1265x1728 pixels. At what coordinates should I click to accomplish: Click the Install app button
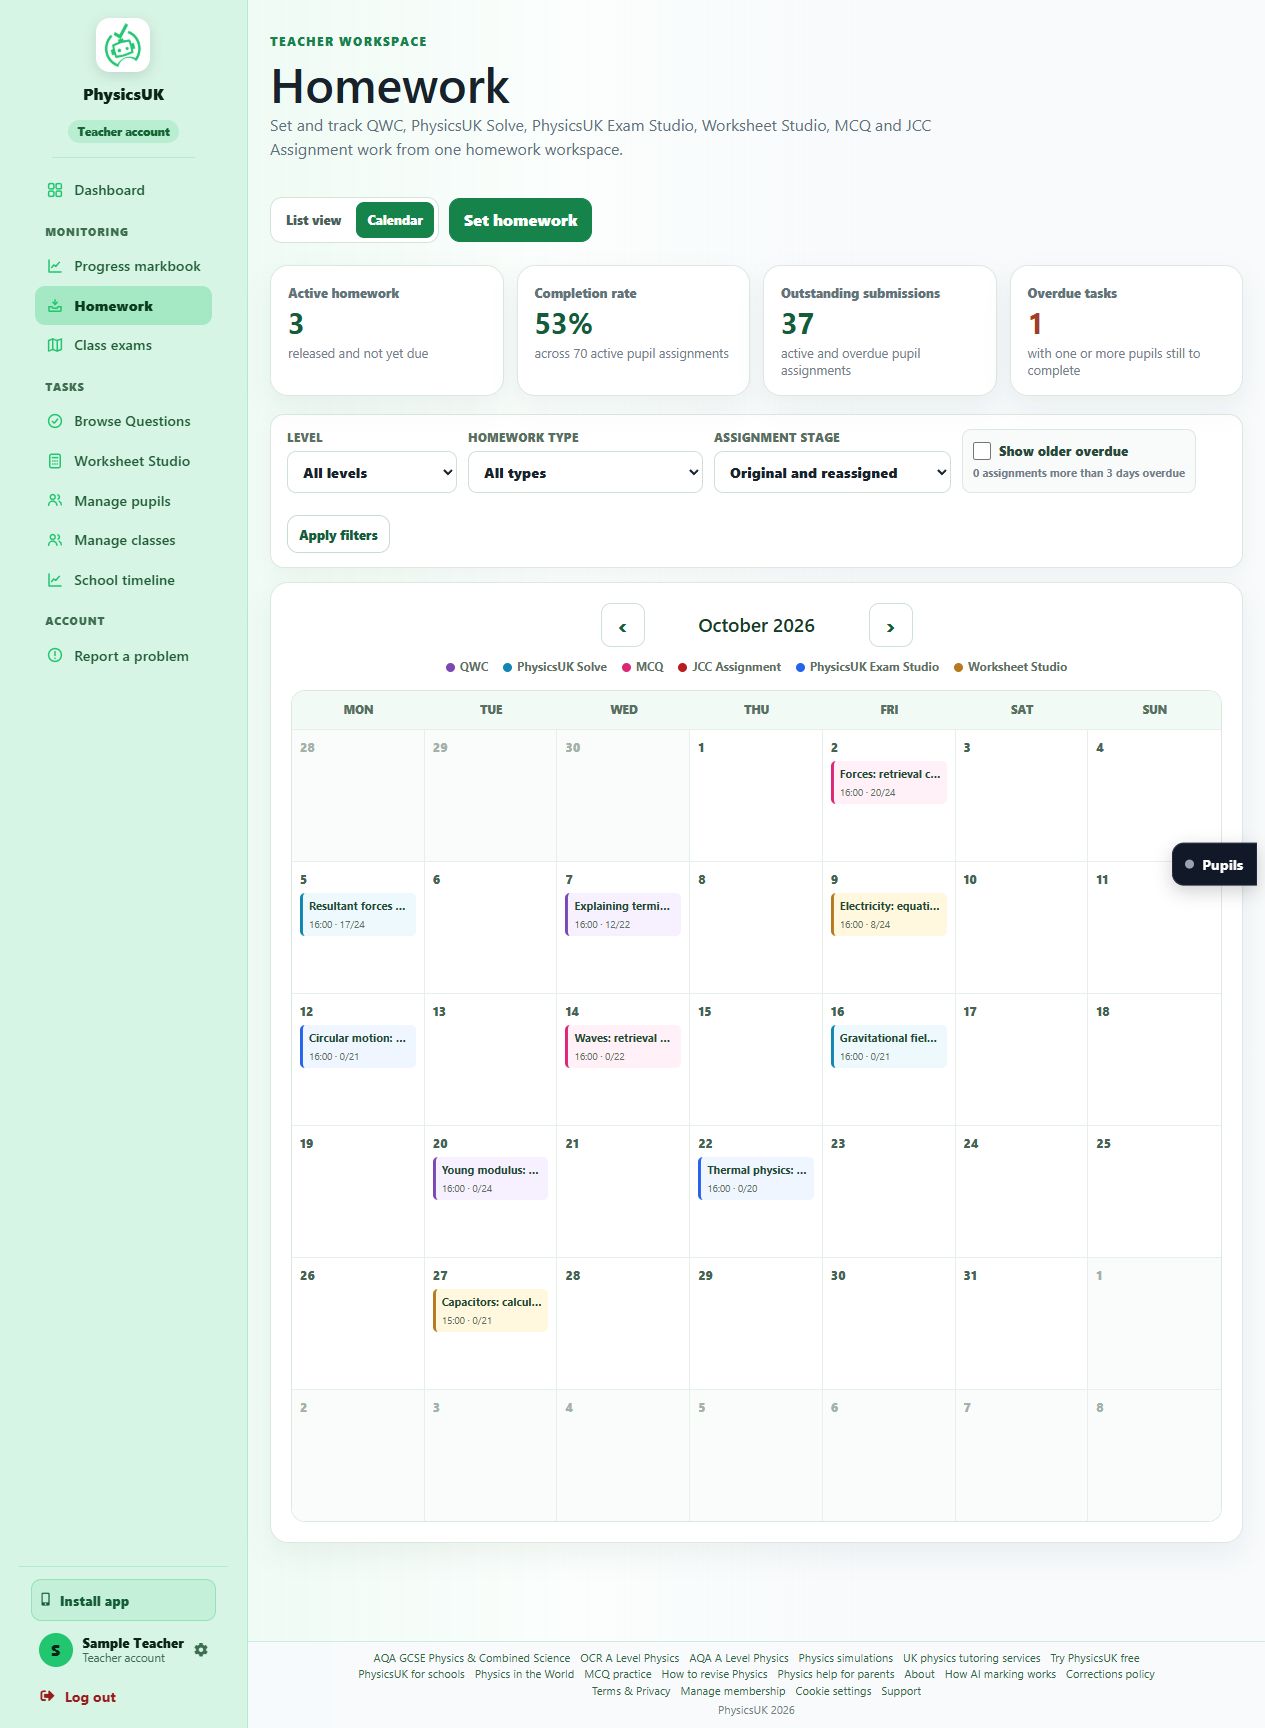pyautogui.click(x=123, y=1600)
